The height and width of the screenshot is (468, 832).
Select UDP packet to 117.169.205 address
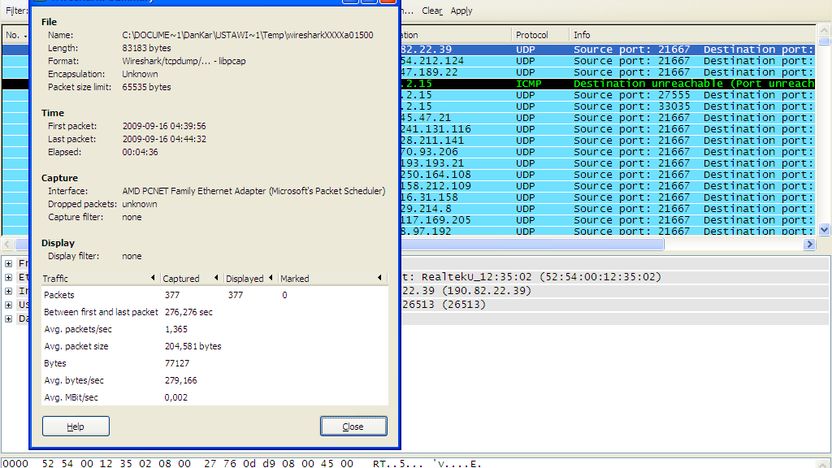tap(608, 220)
